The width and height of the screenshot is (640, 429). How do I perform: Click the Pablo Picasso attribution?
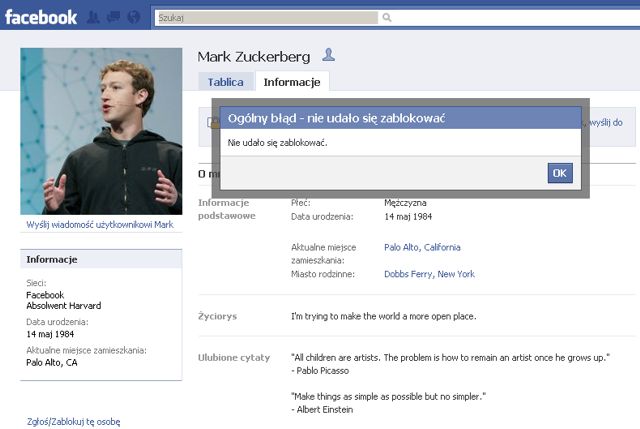(320, 371)
